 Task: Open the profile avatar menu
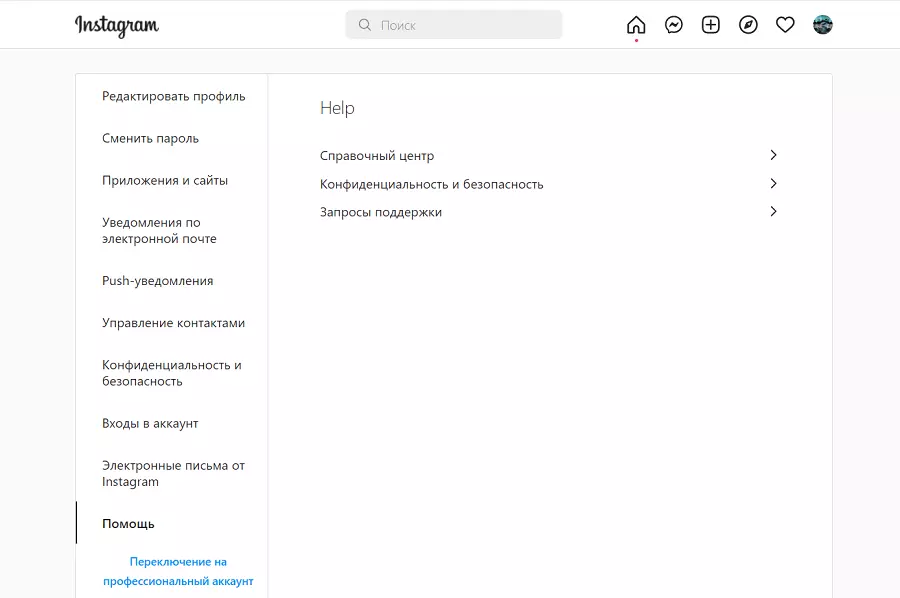(x=823, y=25)
